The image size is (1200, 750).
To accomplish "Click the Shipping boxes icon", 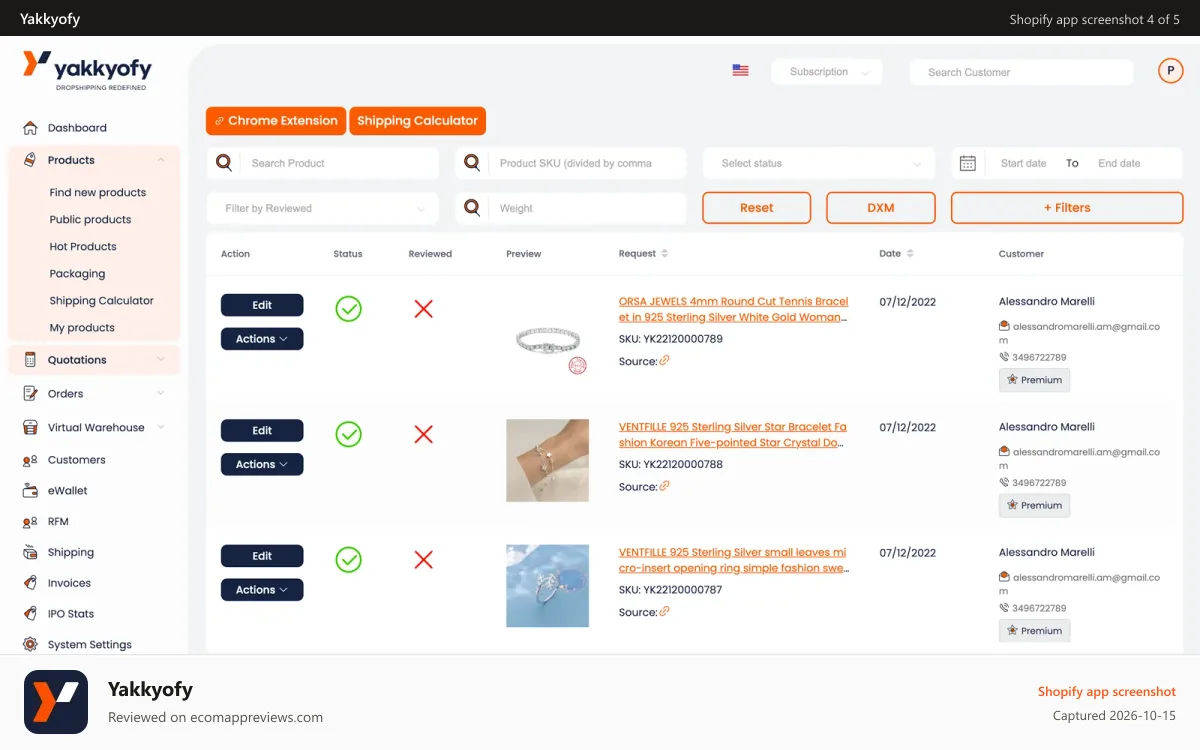I will [x=29, y=552].
